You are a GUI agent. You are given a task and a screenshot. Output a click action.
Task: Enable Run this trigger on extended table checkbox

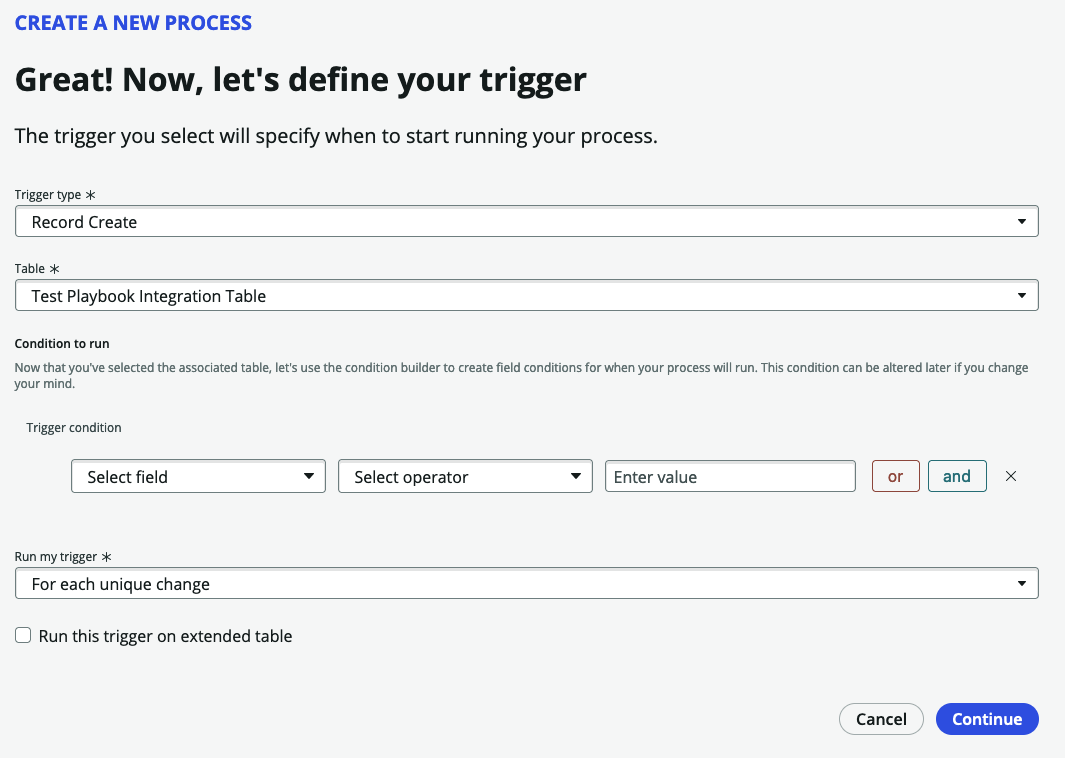pos(23,636)
